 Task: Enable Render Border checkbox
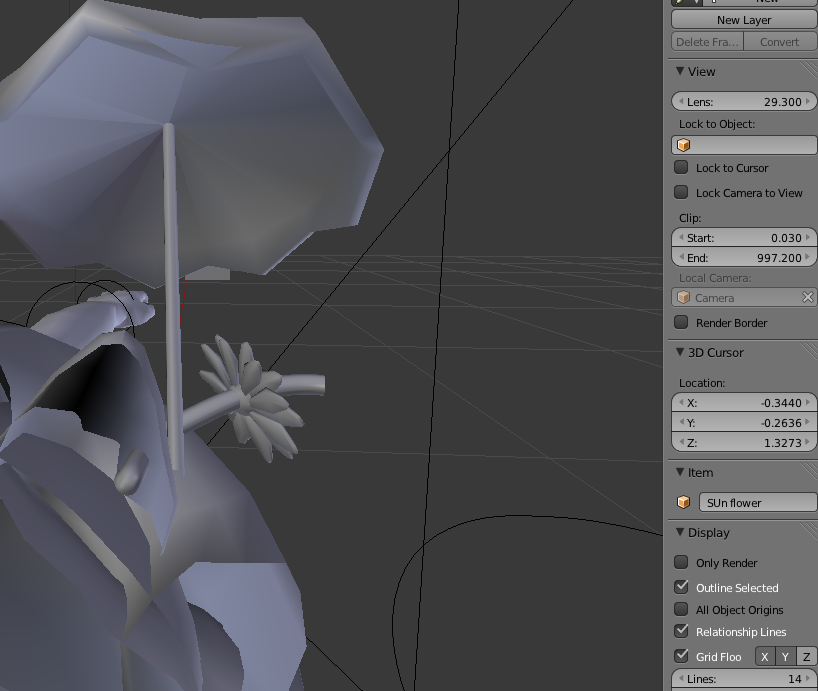pyautogui.click(x=681, y=322)
